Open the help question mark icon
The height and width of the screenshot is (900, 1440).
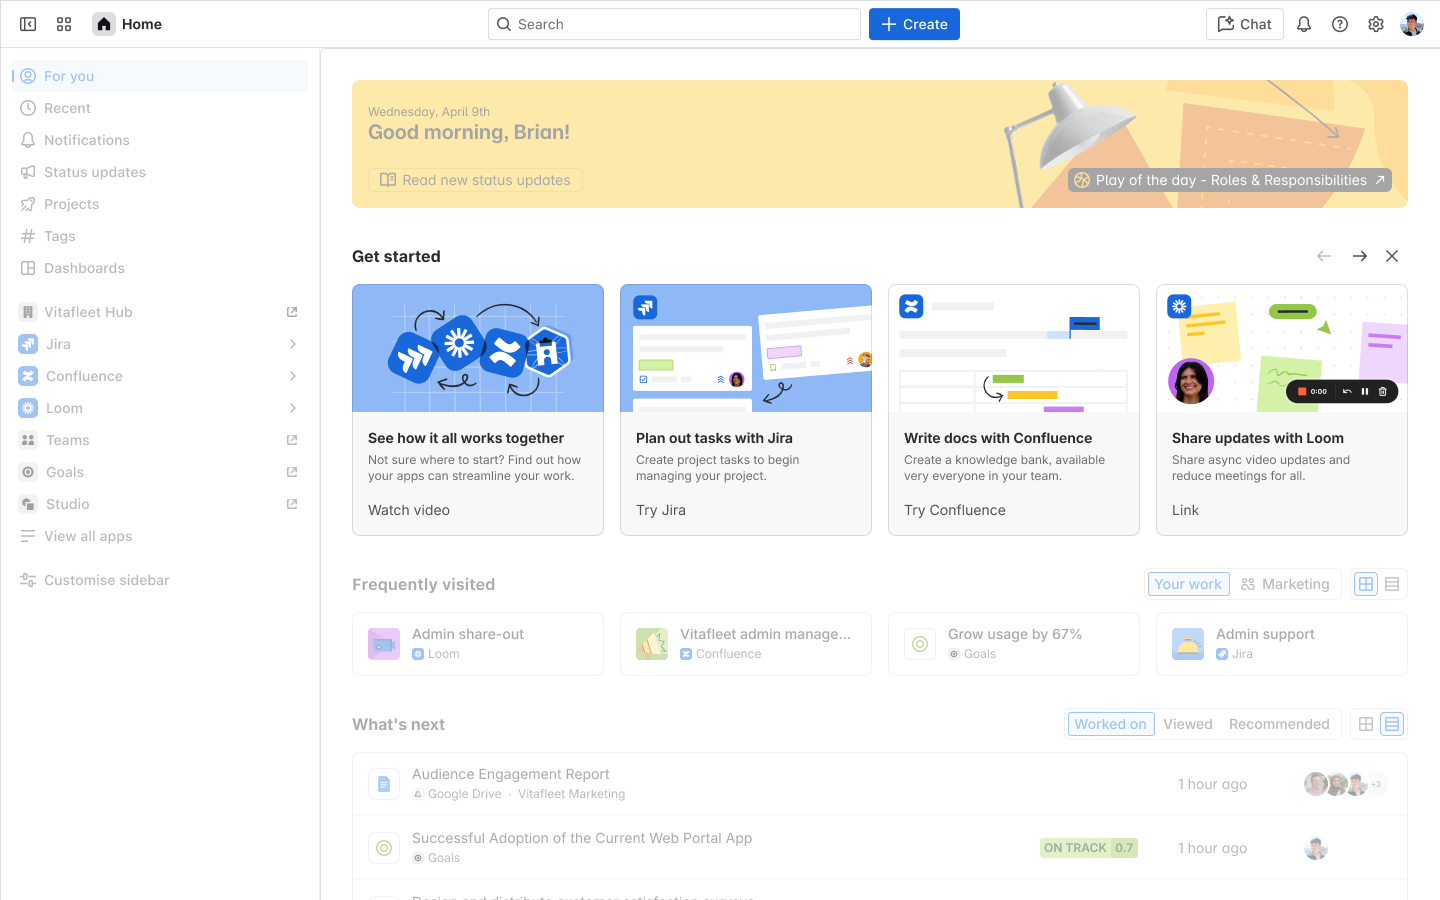1340,24
